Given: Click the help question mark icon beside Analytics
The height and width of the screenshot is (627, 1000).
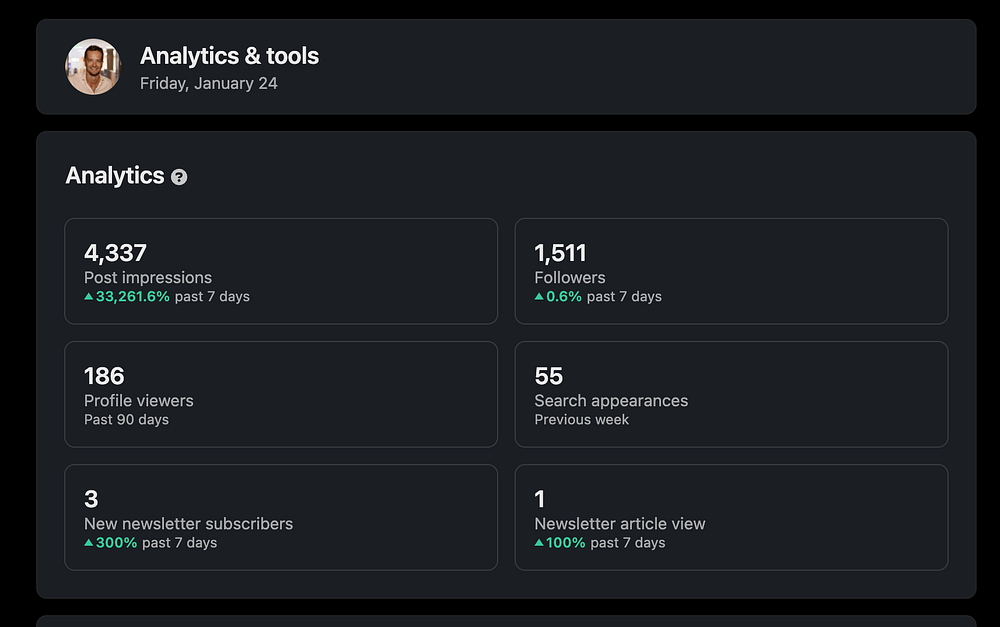Looking at the screenshot, I should click(x=179, y=177).
